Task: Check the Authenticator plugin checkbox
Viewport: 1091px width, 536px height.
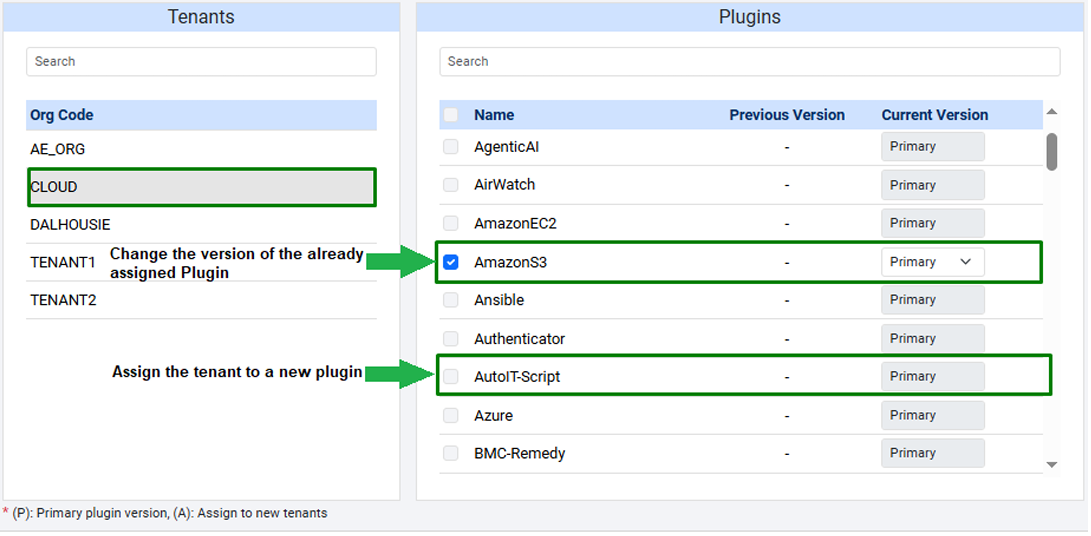Action: (x=451, y=339)
